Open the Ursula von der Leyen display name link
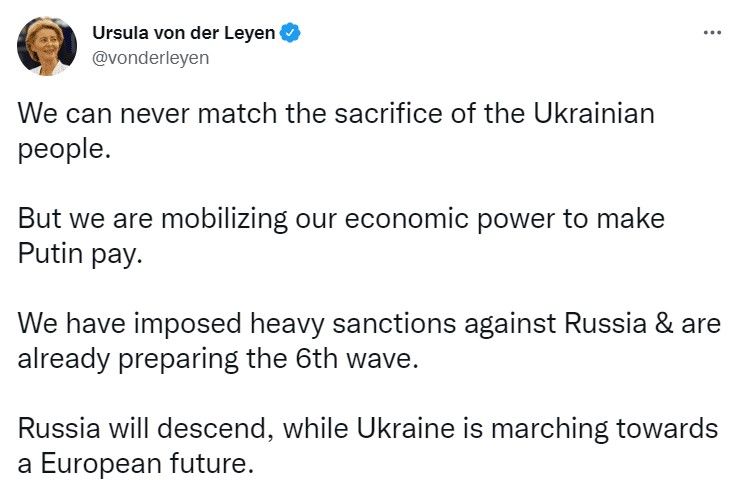The height and width of the screenshot is (486, 742). click(x=184, y=33)
